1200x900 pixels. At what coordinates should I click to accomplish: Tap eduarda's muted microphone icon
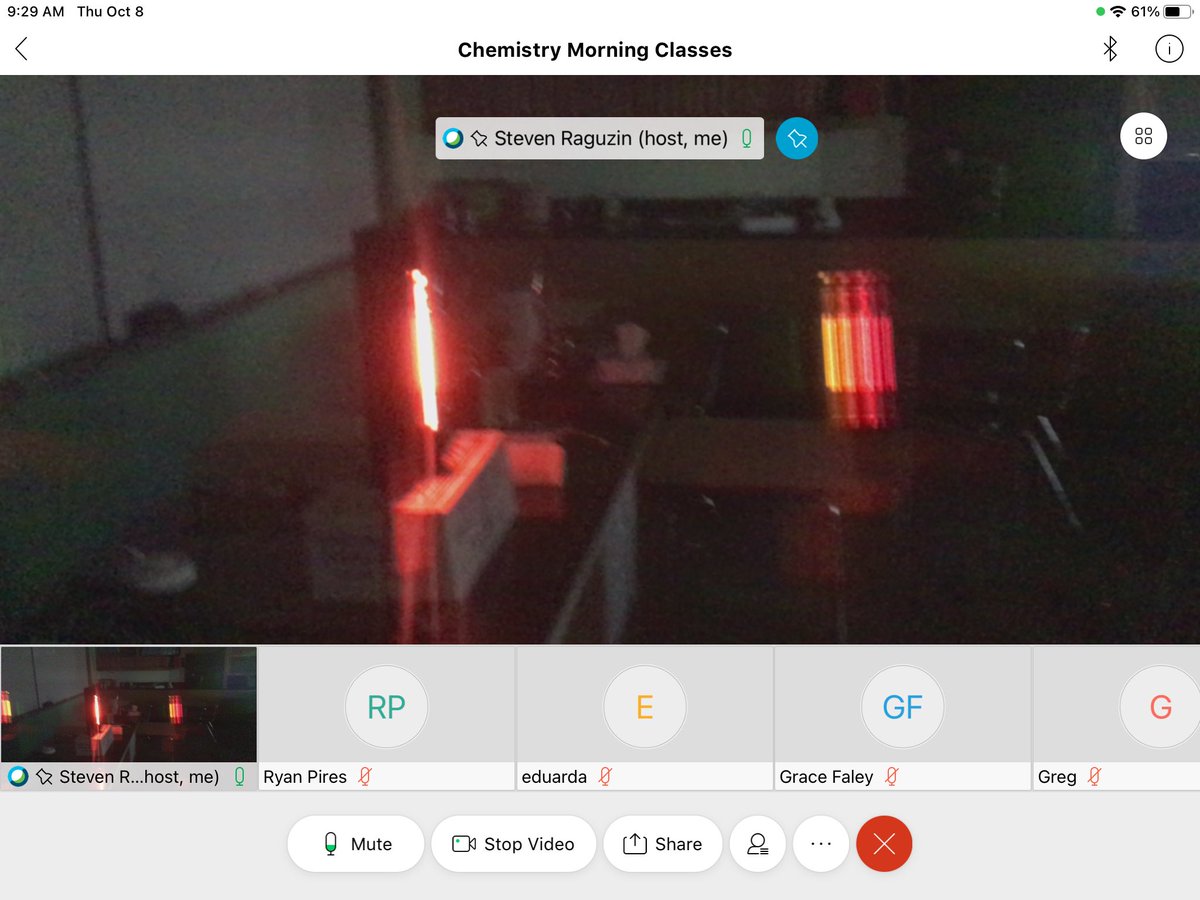606,776
